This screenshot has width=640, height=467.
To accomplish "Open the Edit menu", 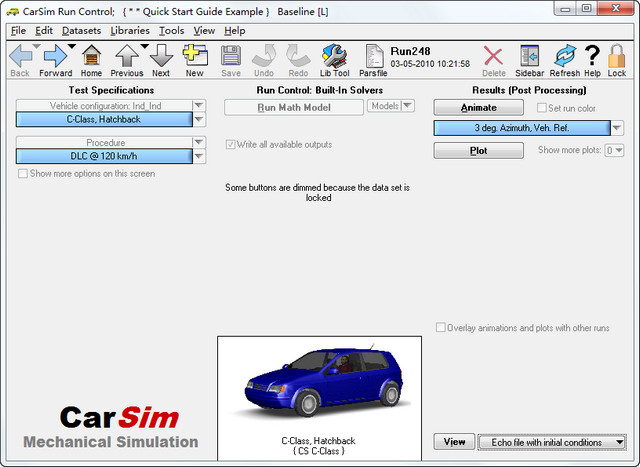I will 44,31.
